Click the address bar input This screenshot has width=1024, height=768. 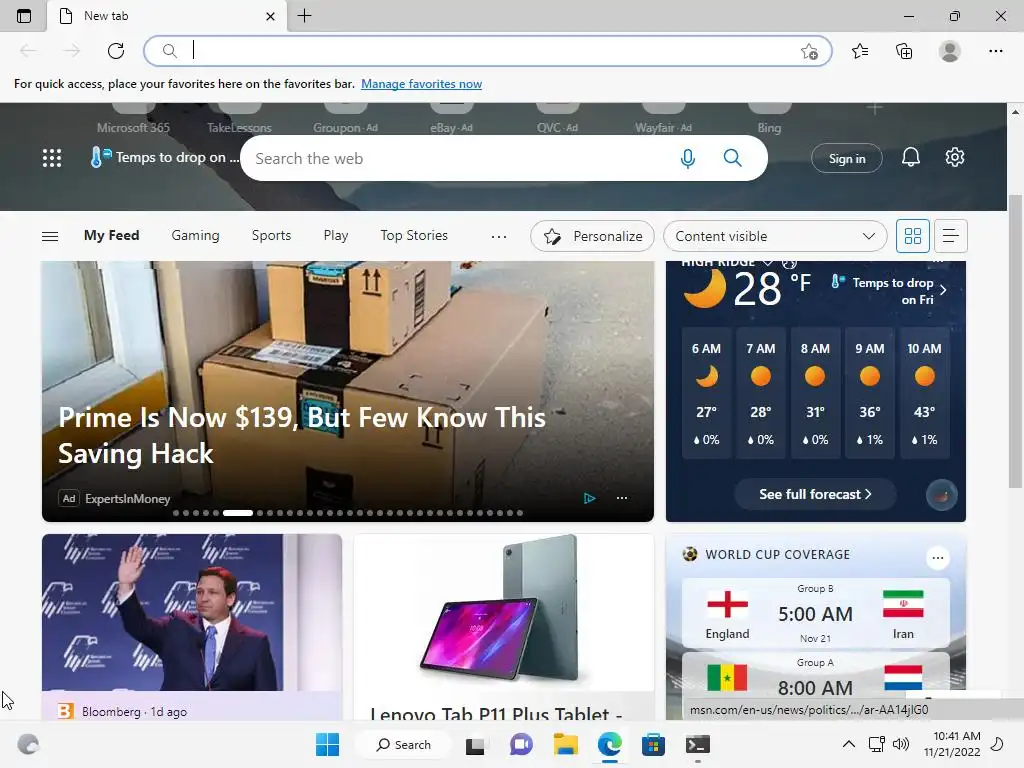490,51
